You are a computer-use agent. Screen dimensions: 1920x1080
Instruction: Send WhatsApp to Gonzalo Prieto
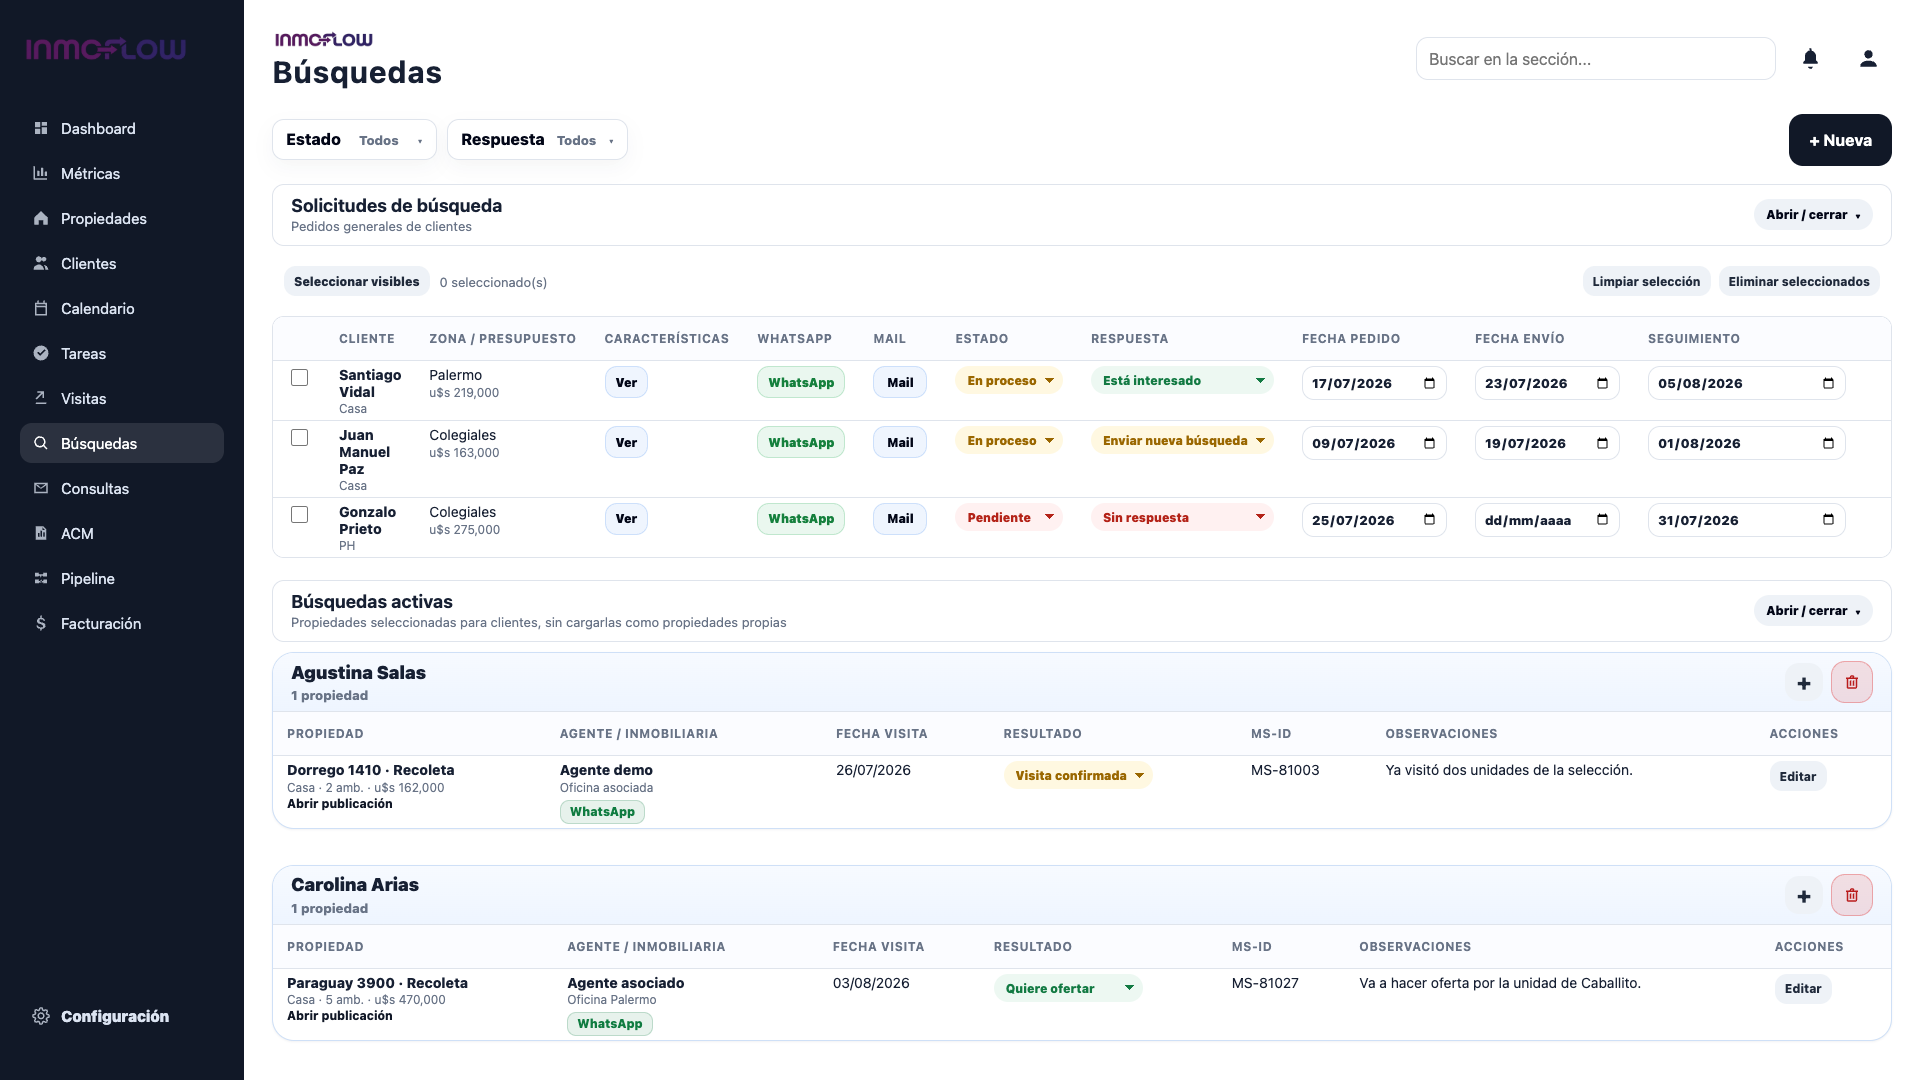click(801, 519)
